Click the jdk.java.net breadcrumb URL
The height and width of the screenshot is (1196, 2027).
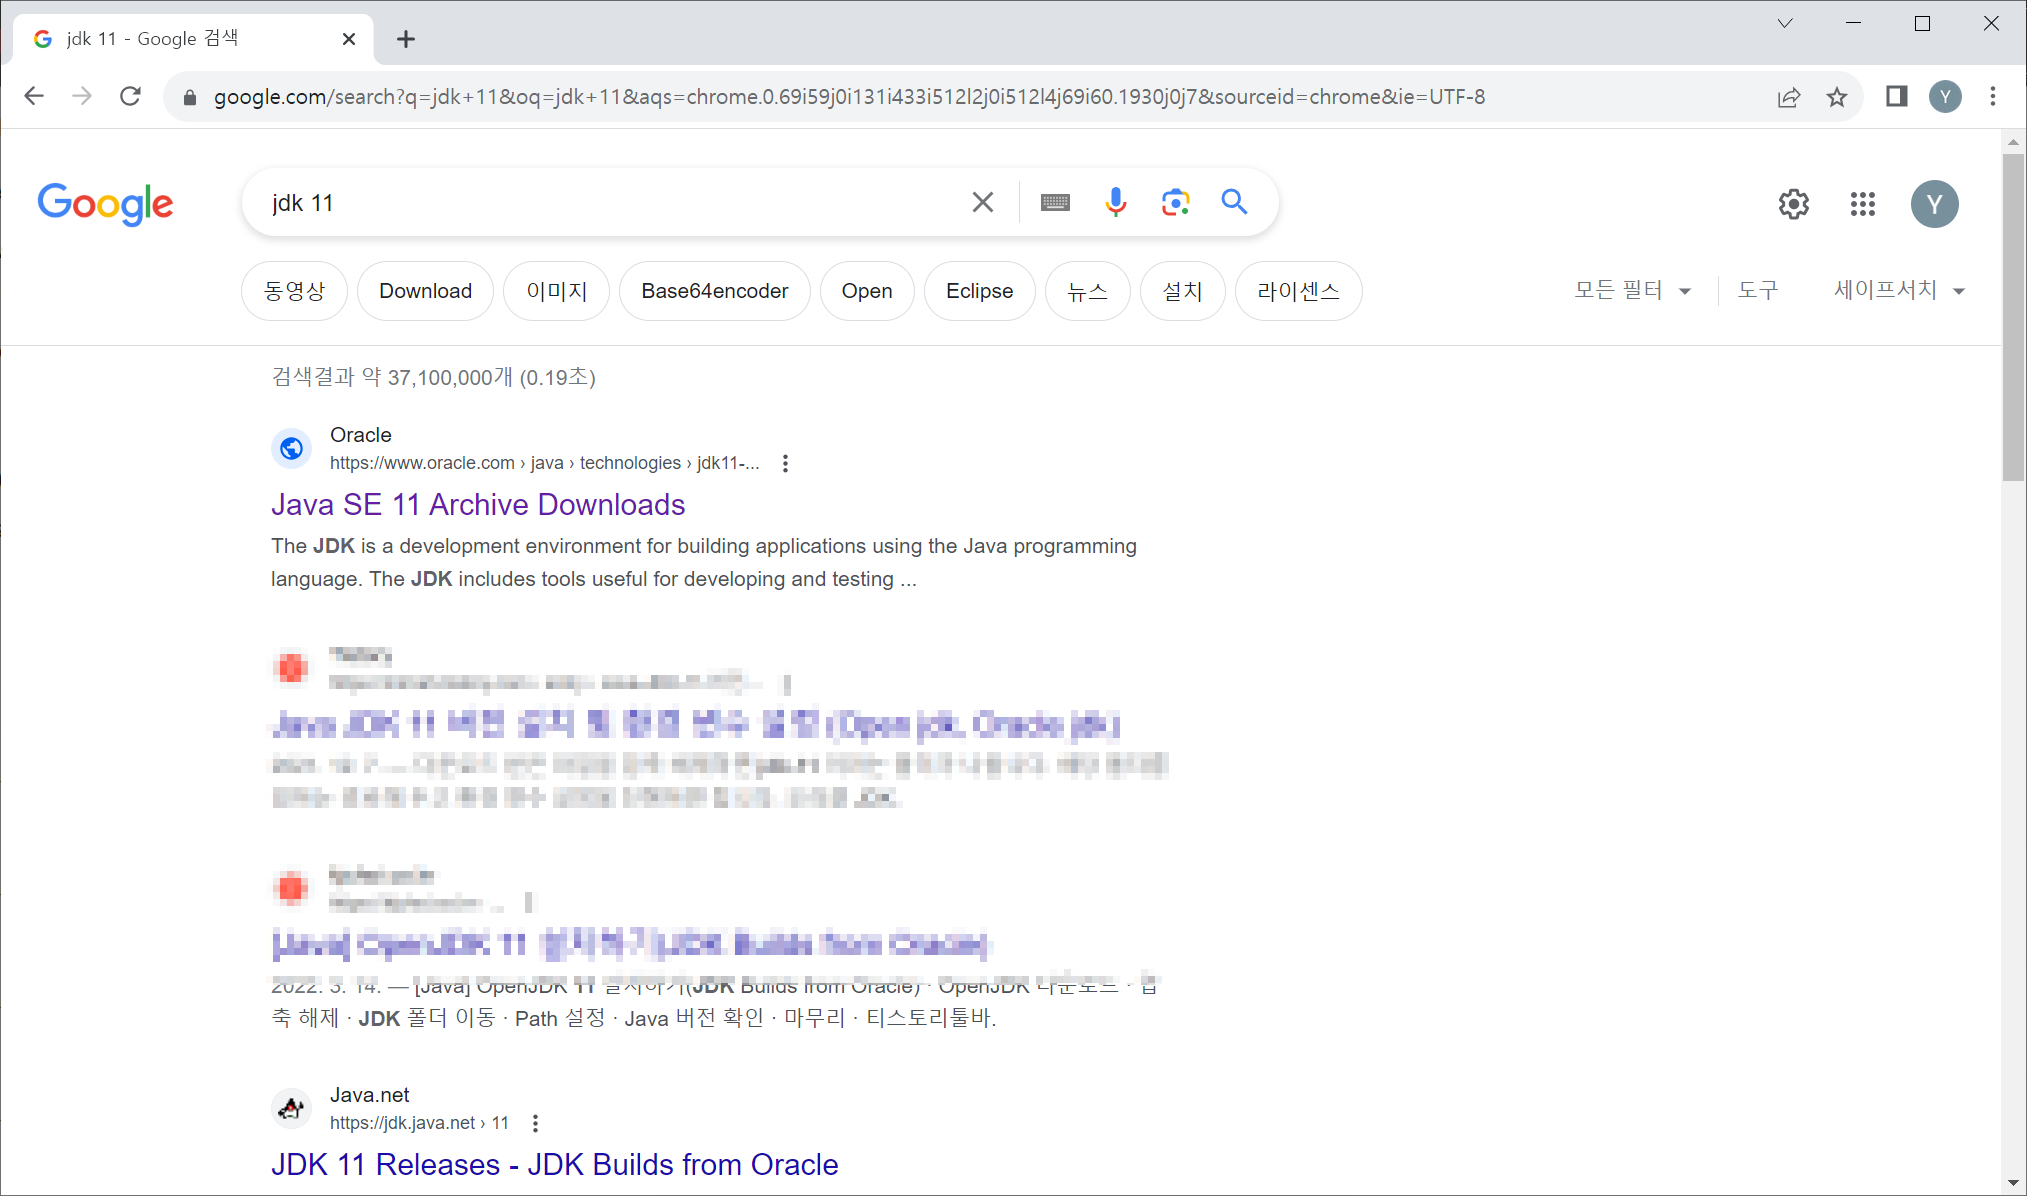tap(419, 1123)
